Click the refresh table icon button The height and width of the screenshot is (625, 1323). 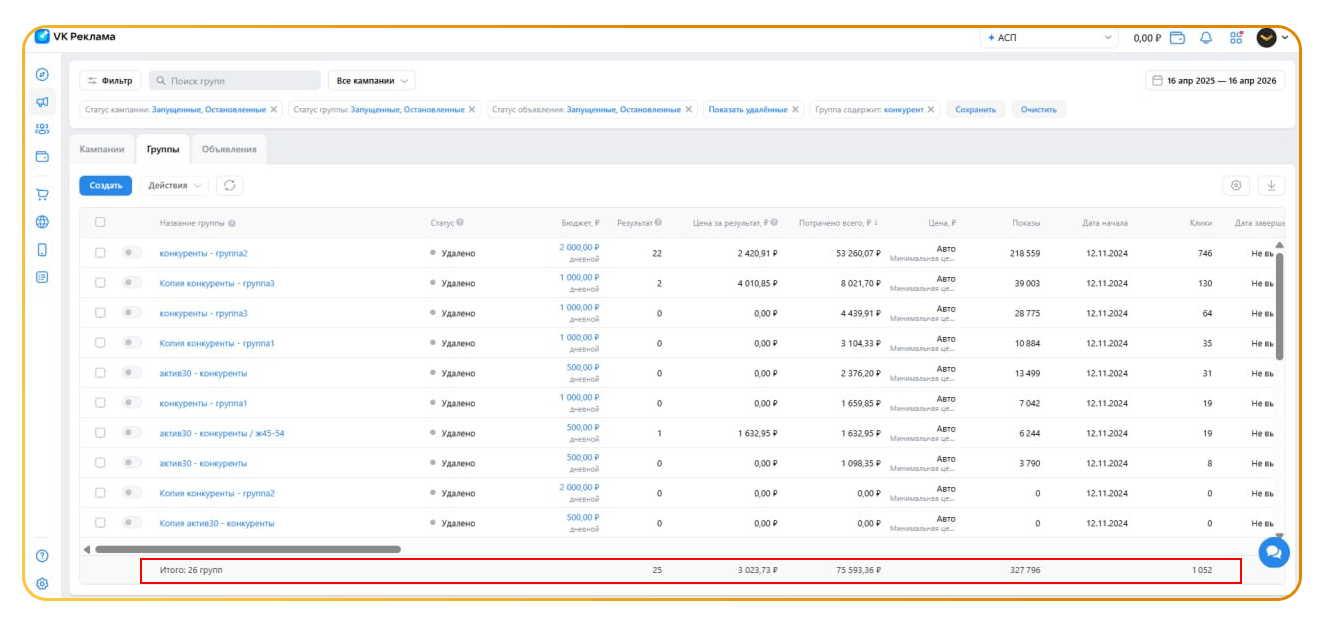click(230, 185)
